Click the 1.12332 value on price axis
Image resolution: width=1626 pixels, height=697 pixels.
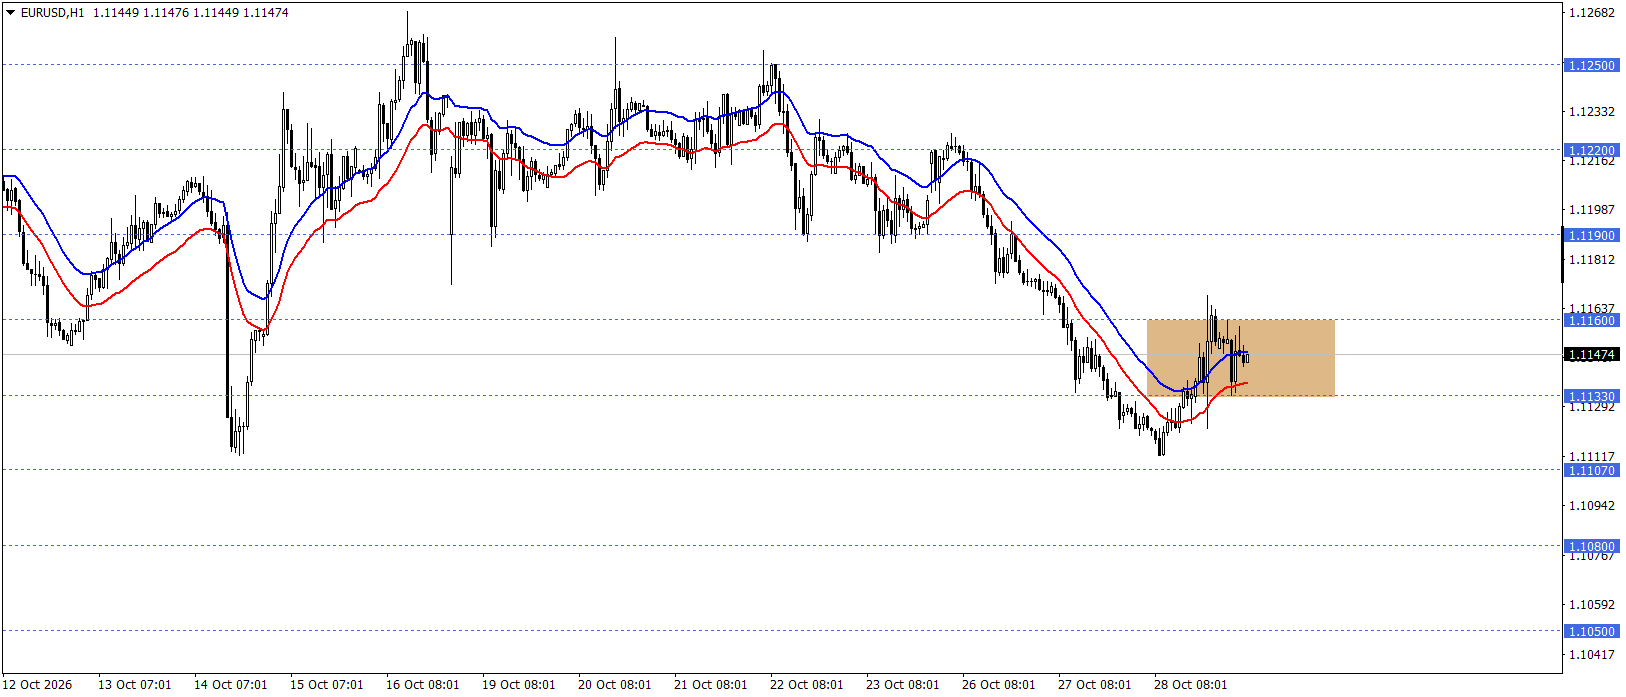click(x=1591, y=112)
